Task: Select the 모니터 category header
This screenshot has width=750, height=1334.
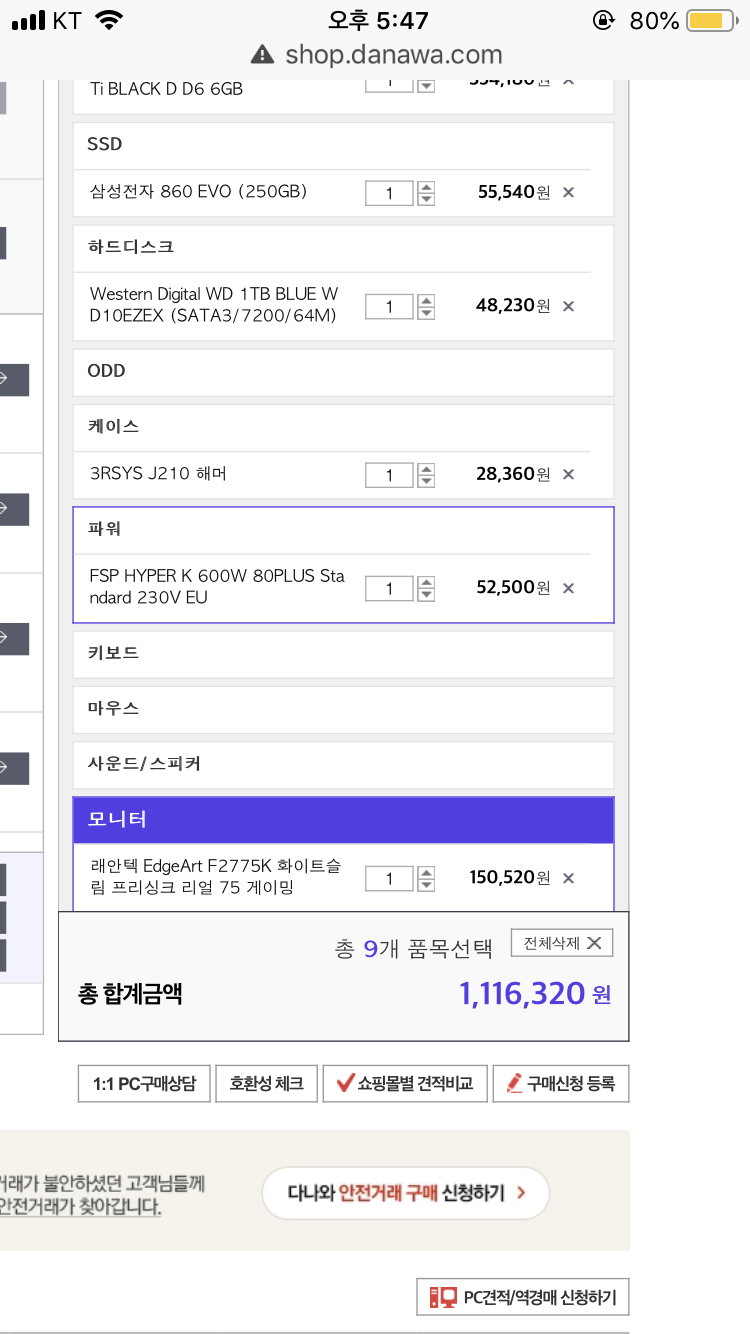Action: pos(343,820)
